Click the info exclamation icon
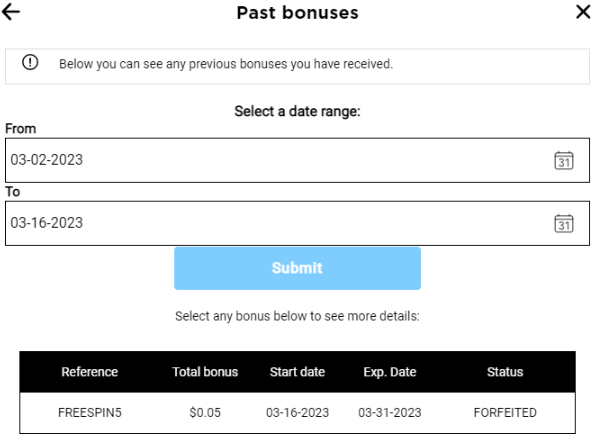 pos(30,63)
